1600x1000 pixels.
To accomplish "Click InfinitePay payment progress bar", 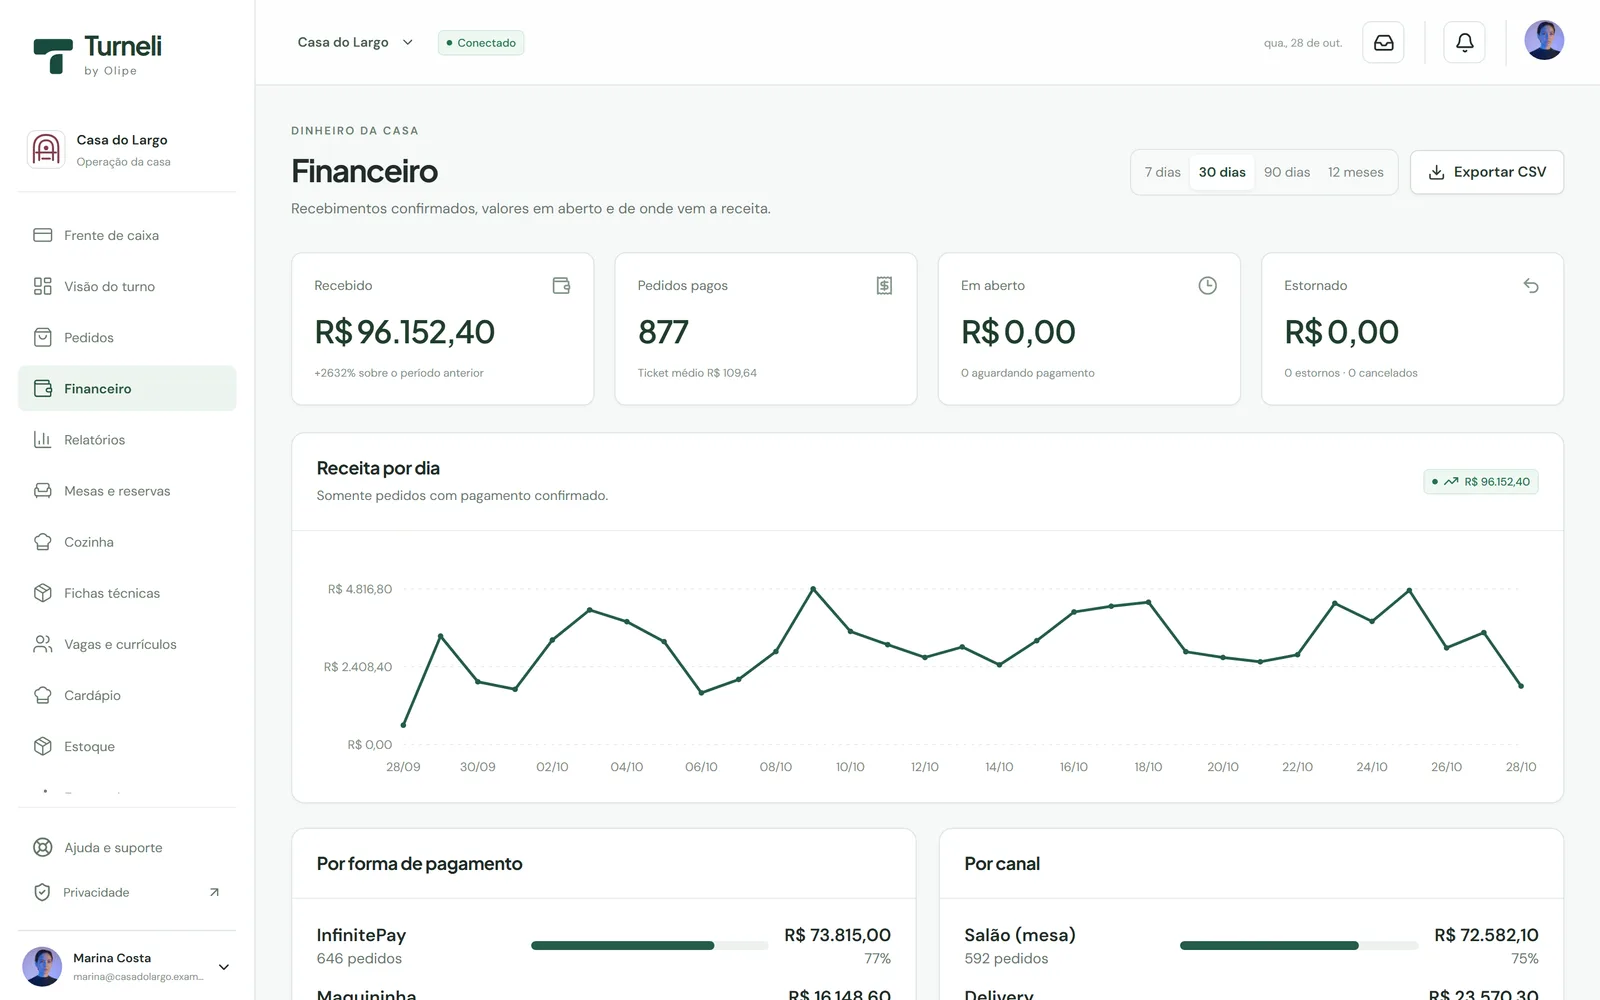I will pyautogui.click(x=649, y=945).
